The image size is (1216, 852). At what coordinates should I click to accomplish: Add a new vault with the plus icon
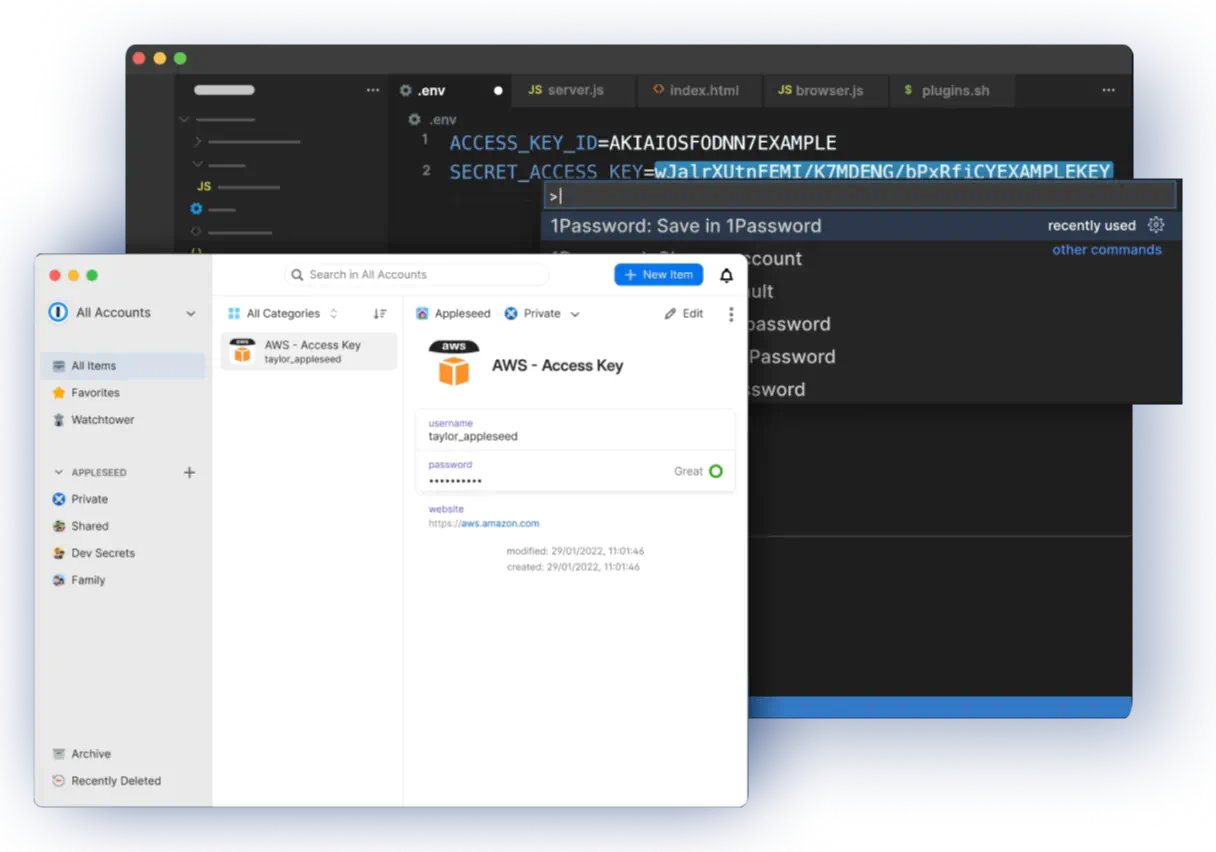pyautogui.click(x=189, y=472)
